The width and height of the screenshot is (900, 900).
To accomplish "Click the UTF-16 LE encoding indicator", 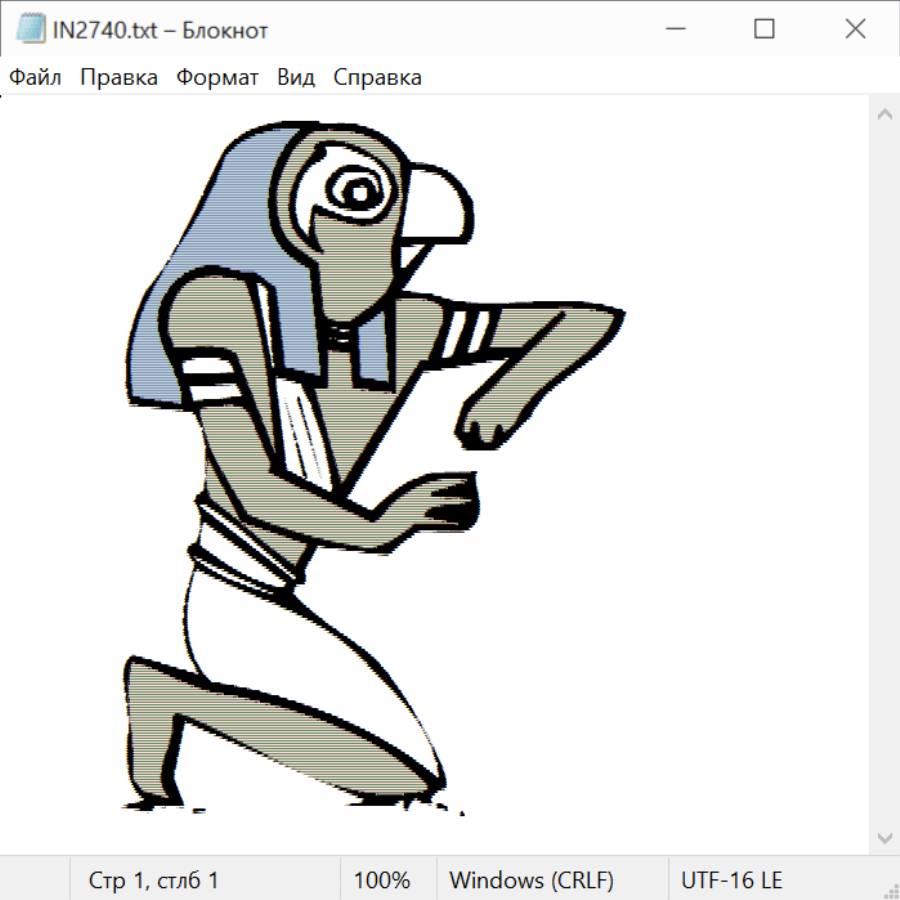I will tap(731, 880).
